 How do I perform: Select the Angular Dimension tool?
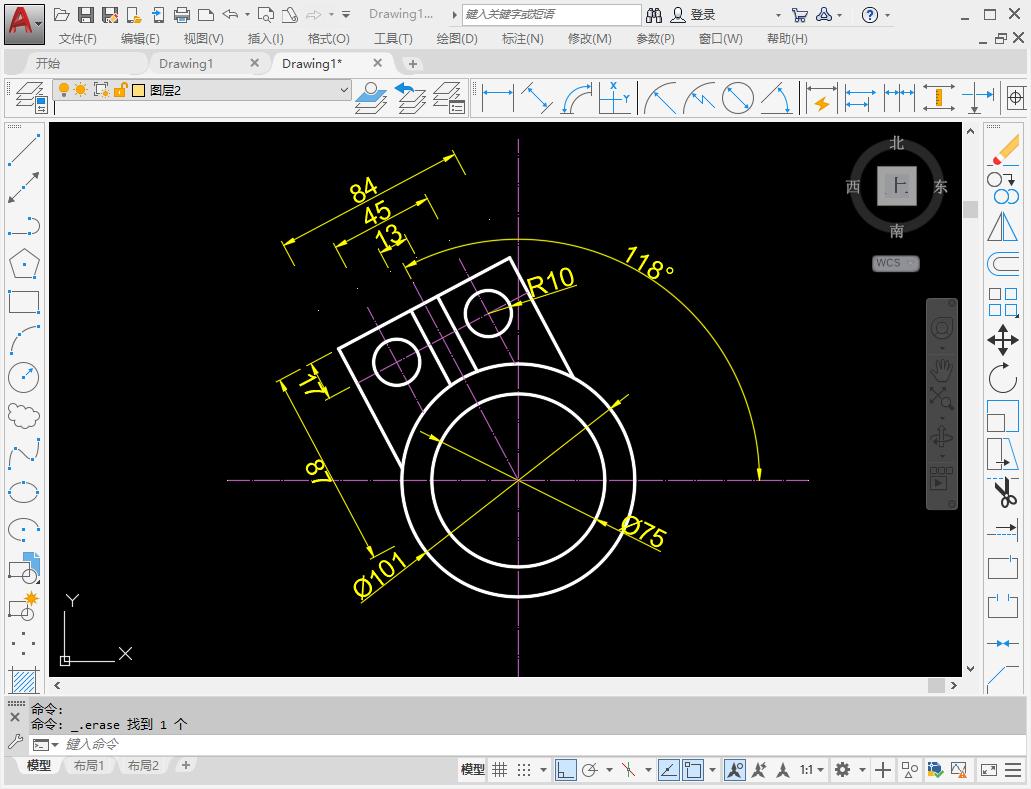pos(777,98)
